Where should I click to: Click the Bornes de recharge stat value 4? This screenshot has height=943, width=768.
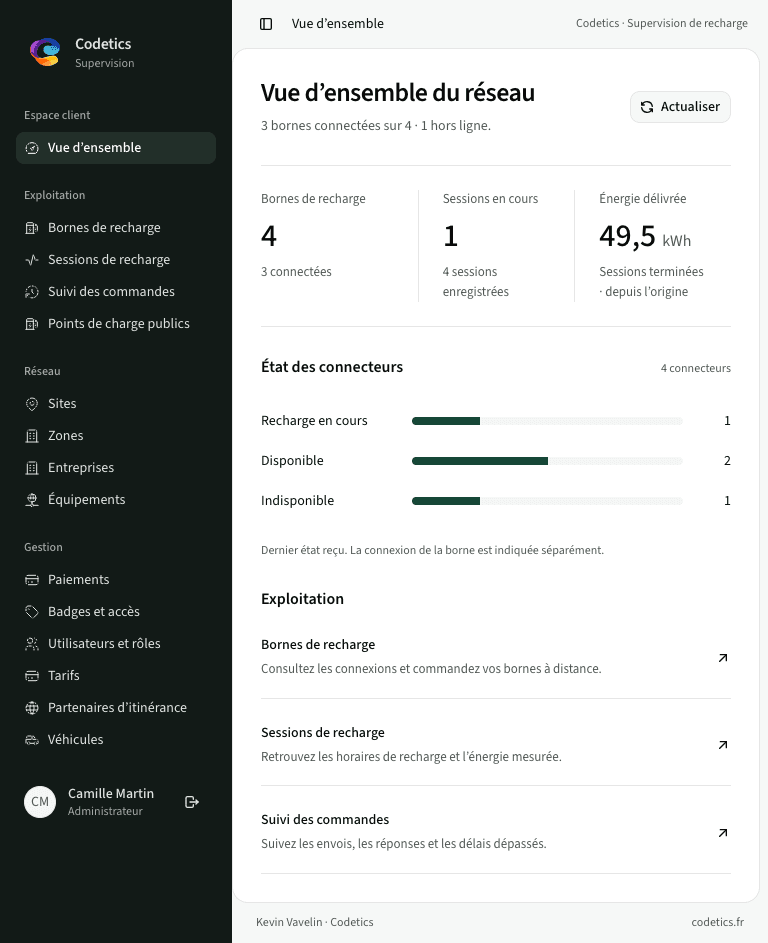[269, 236]
